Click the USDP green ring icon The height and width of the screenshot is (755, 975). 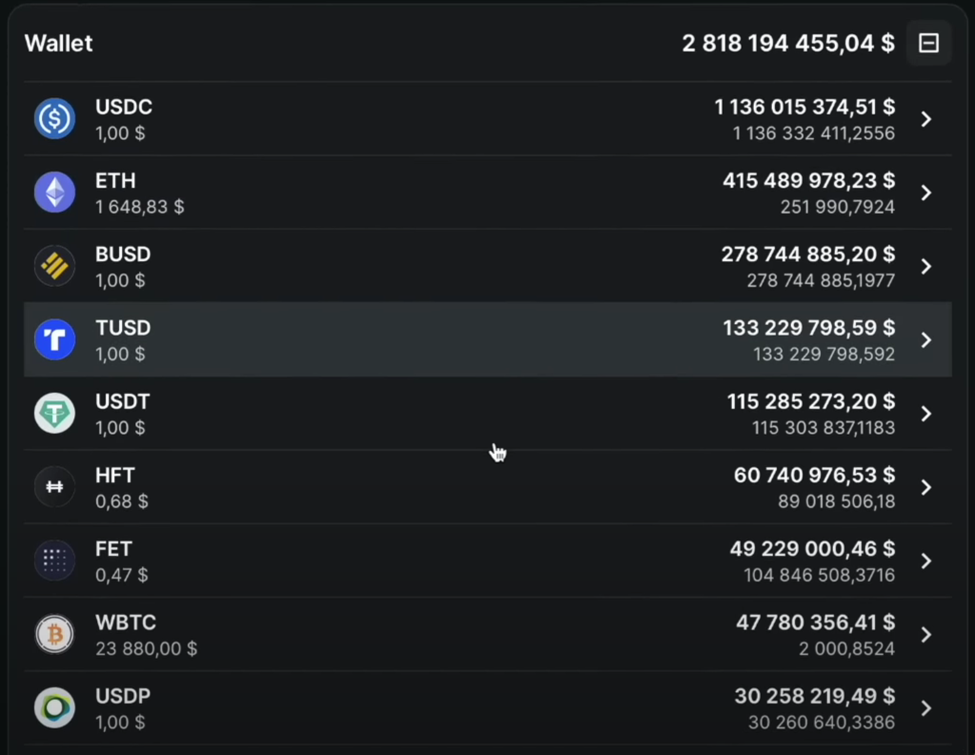point(55,708)
